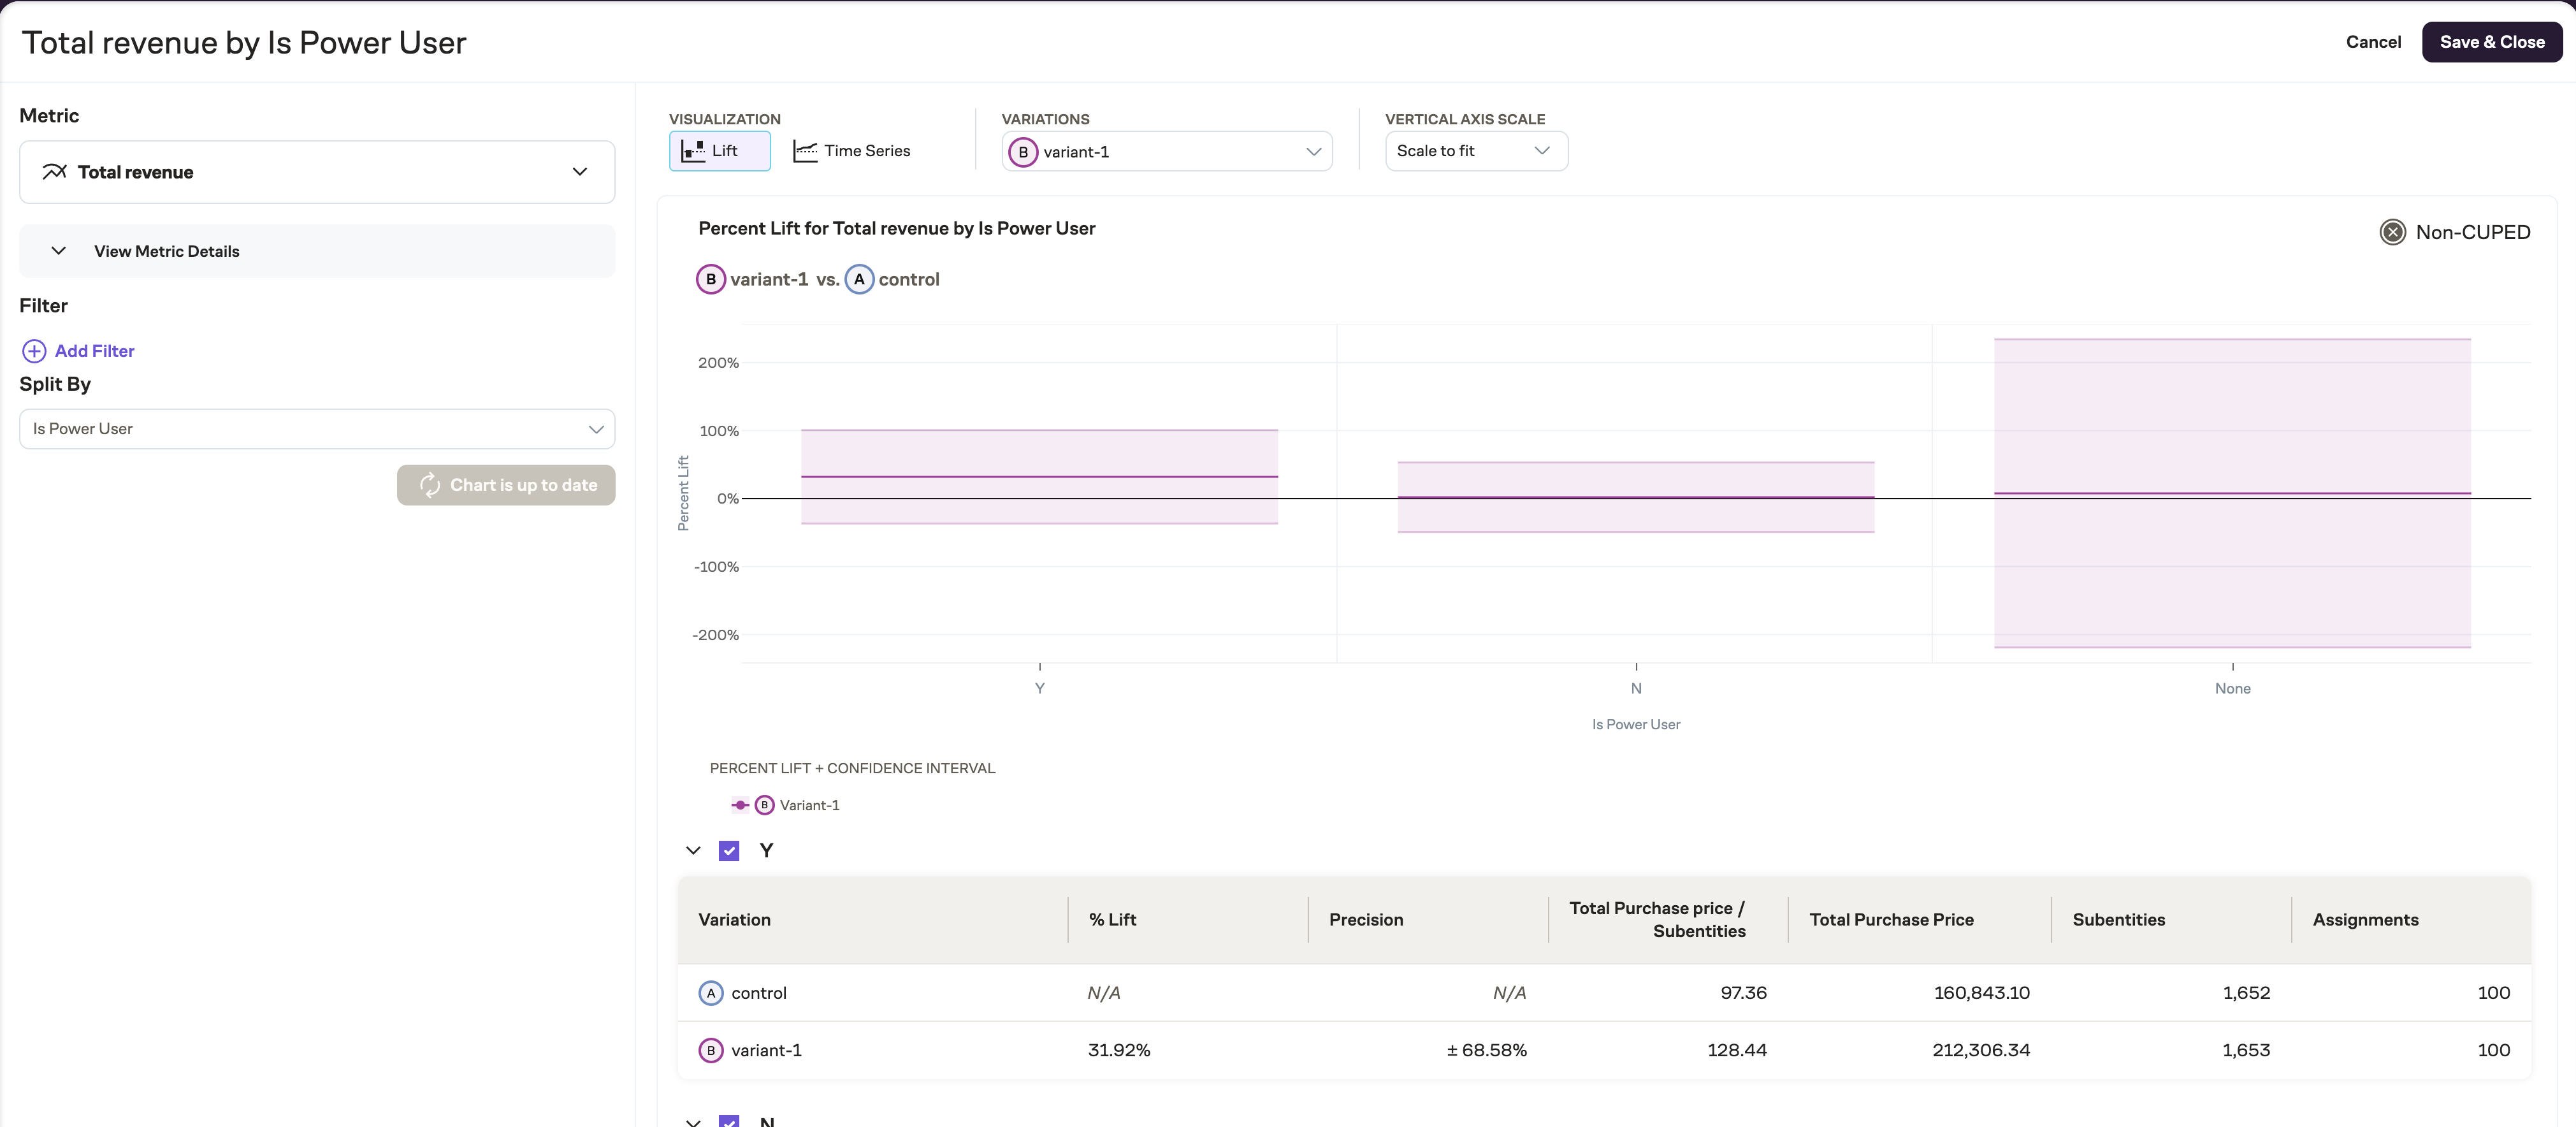Click the control A badge in chart header

pyautogui.click(x=859, y=279)
